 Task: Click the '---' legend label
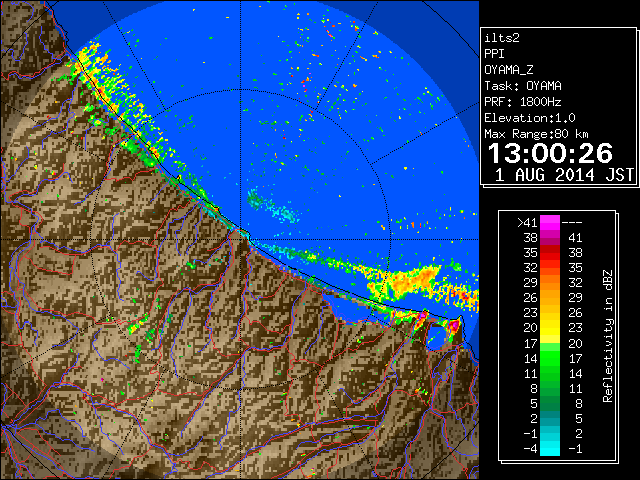click(x=572, y=222)
